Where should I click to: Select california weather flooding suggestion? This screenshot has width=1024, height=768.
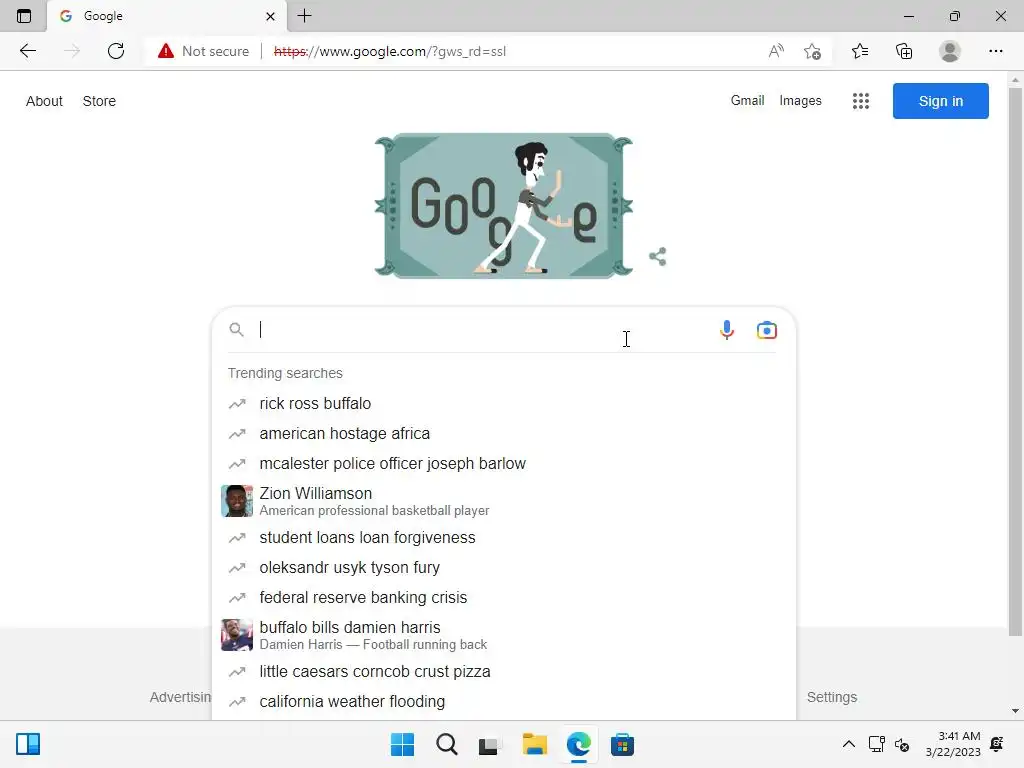point(503,701)
